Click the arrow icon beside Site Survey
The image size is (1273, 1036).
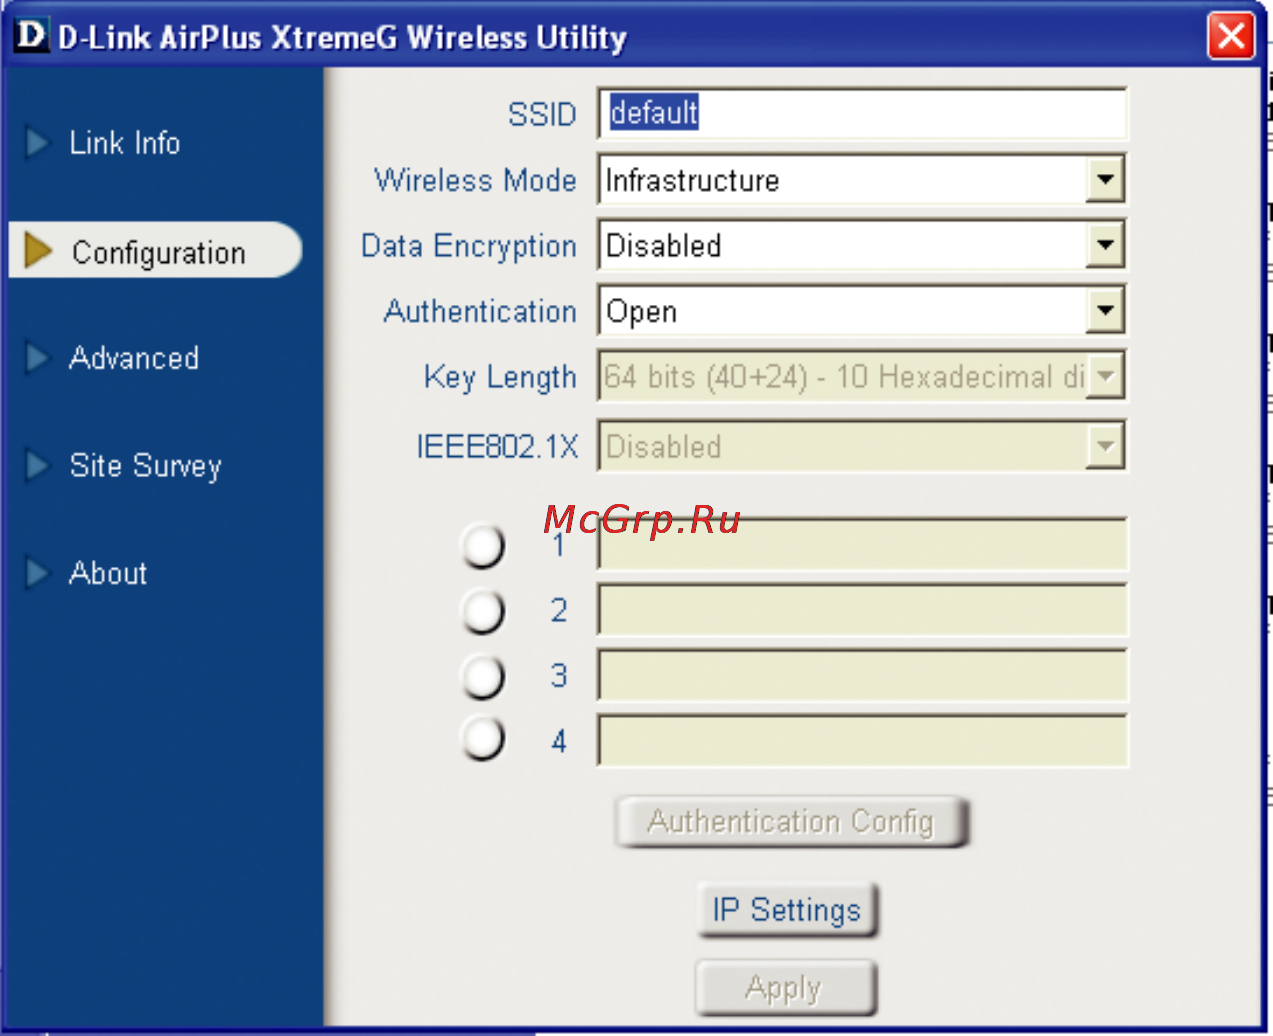click(37, 465)
